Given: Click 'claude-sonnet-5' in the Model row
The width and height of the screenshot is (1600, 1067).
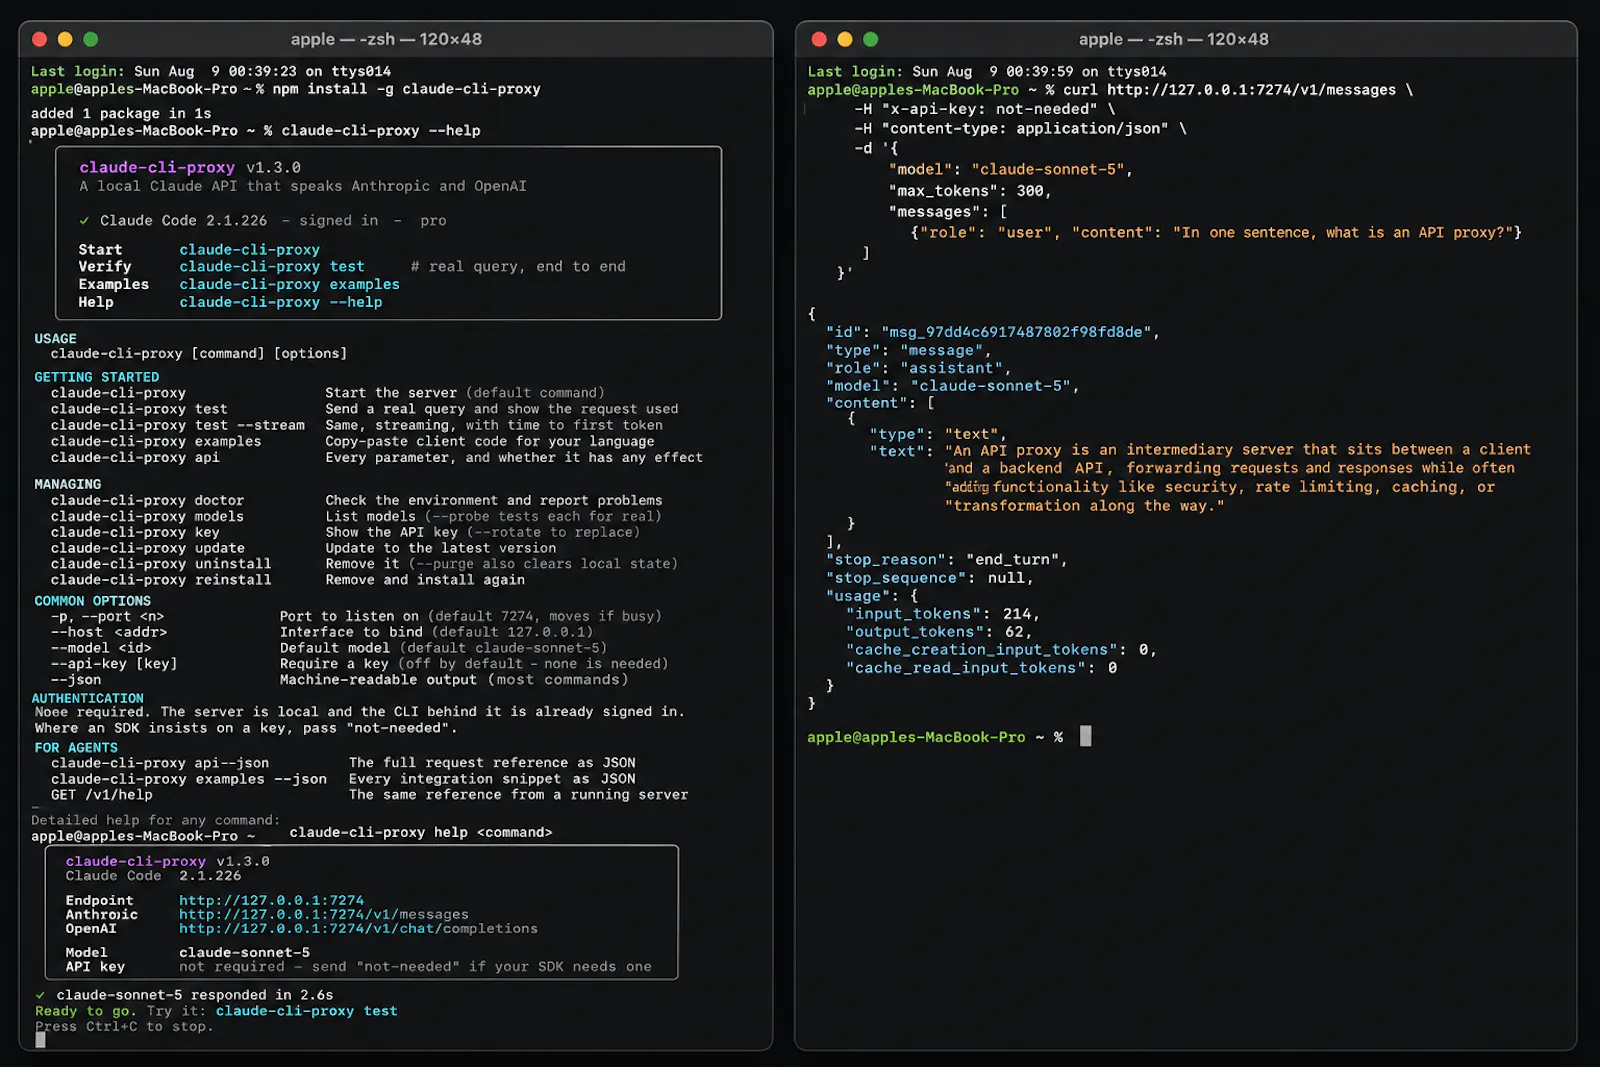Looking at the screenshot, I should (245, 953).
